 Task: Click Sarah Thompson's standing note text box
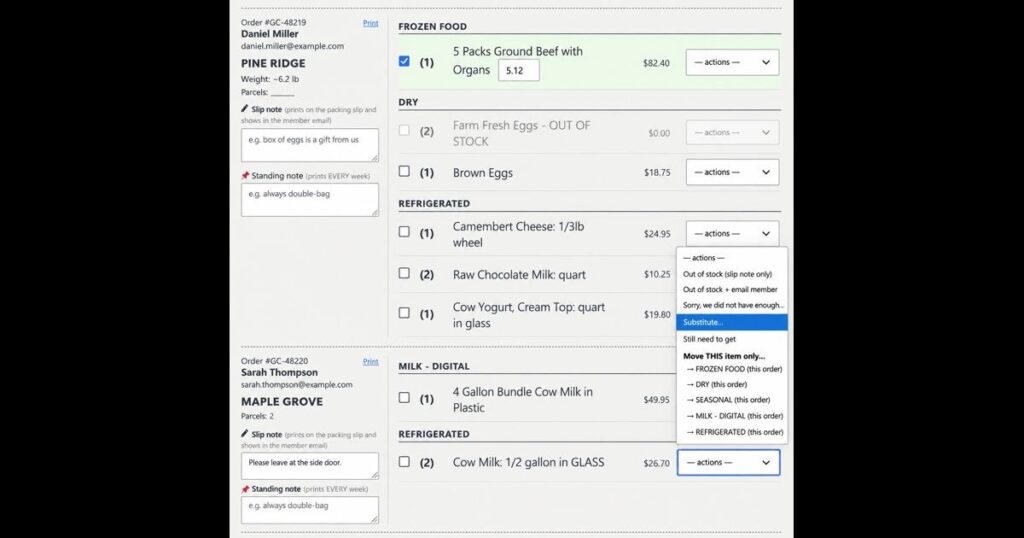coord(310,510)
